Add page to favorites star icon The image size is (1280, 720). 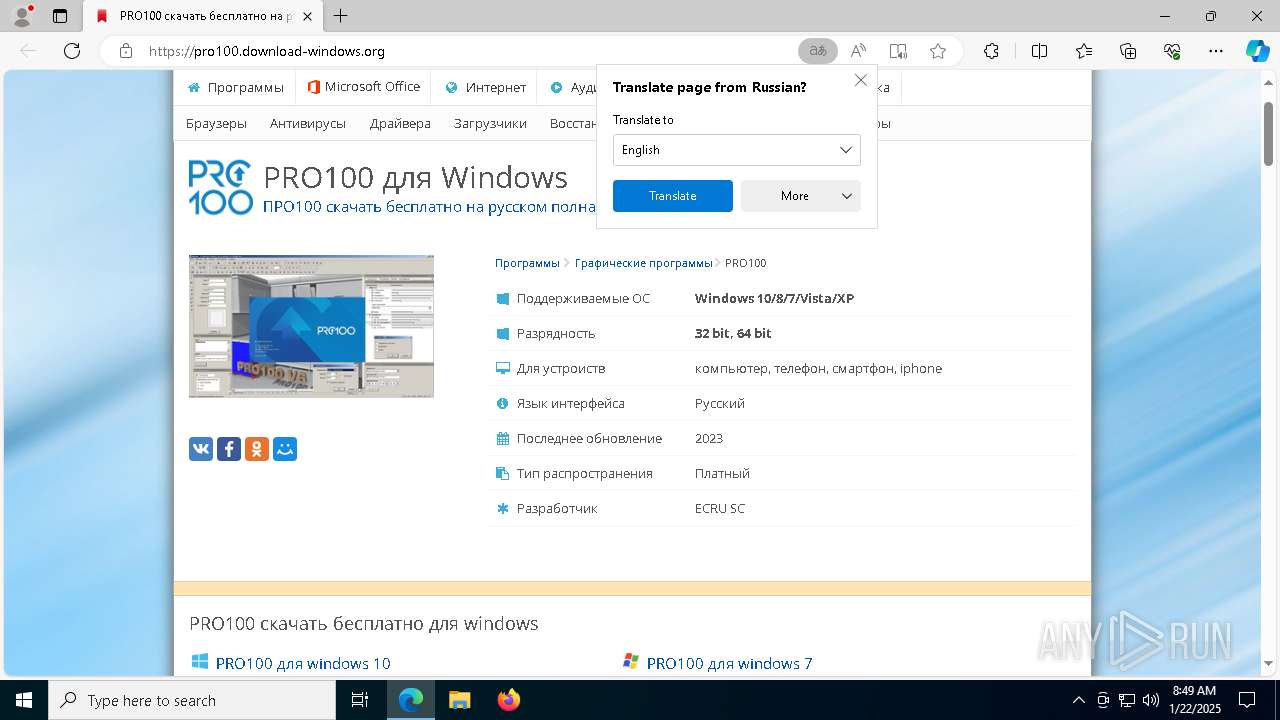point(938,51)
